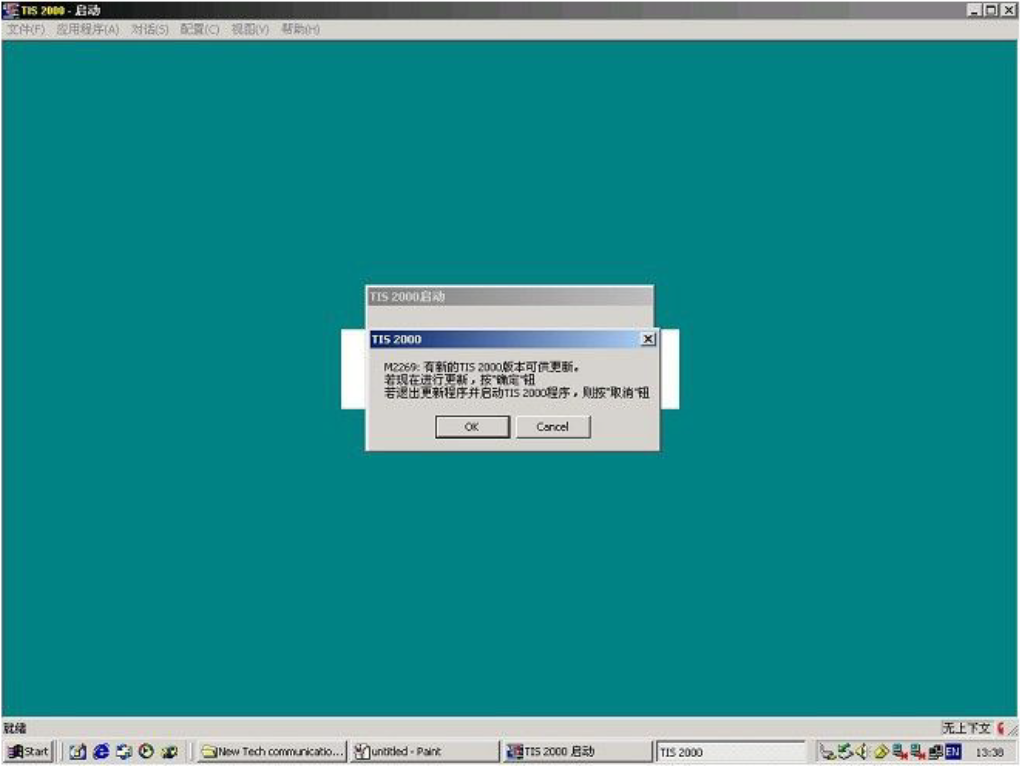Open the 对话(S) menu
Viewport: 1020px width, 766px height.
[x=150, y=29]
